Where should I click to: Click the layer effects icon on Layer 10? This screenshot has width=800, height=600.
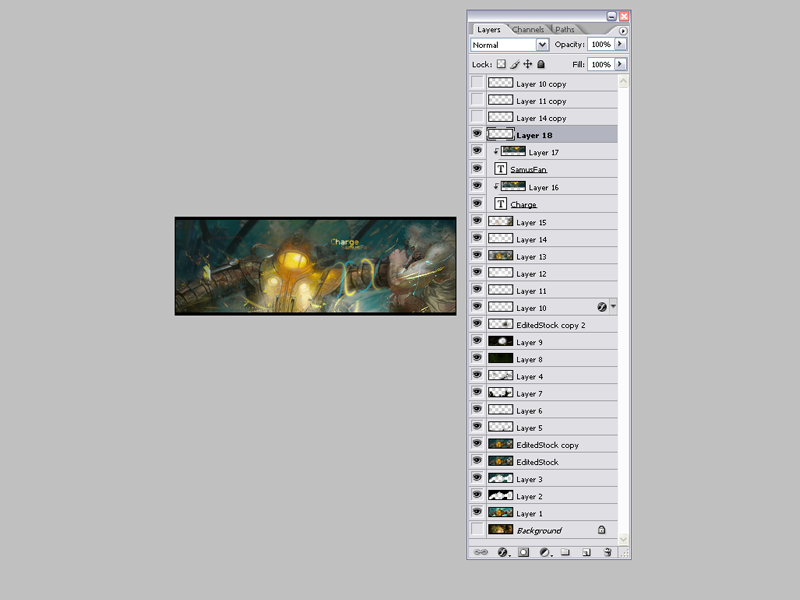[602, 307]
